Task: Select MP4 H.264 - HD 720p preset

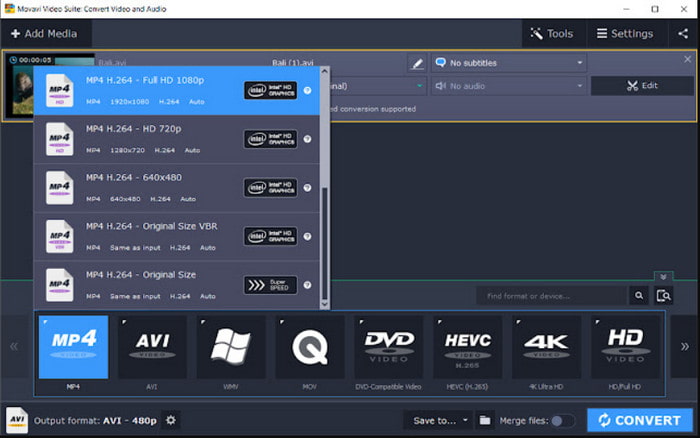Action: 177,139
